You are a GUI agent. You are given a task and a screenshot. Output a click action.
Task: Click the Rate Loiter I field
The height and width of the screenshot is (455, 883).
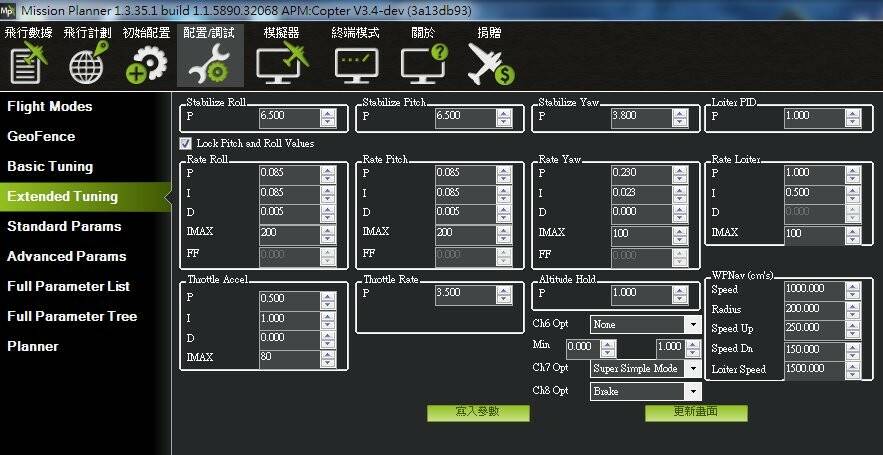click(814, 194)
